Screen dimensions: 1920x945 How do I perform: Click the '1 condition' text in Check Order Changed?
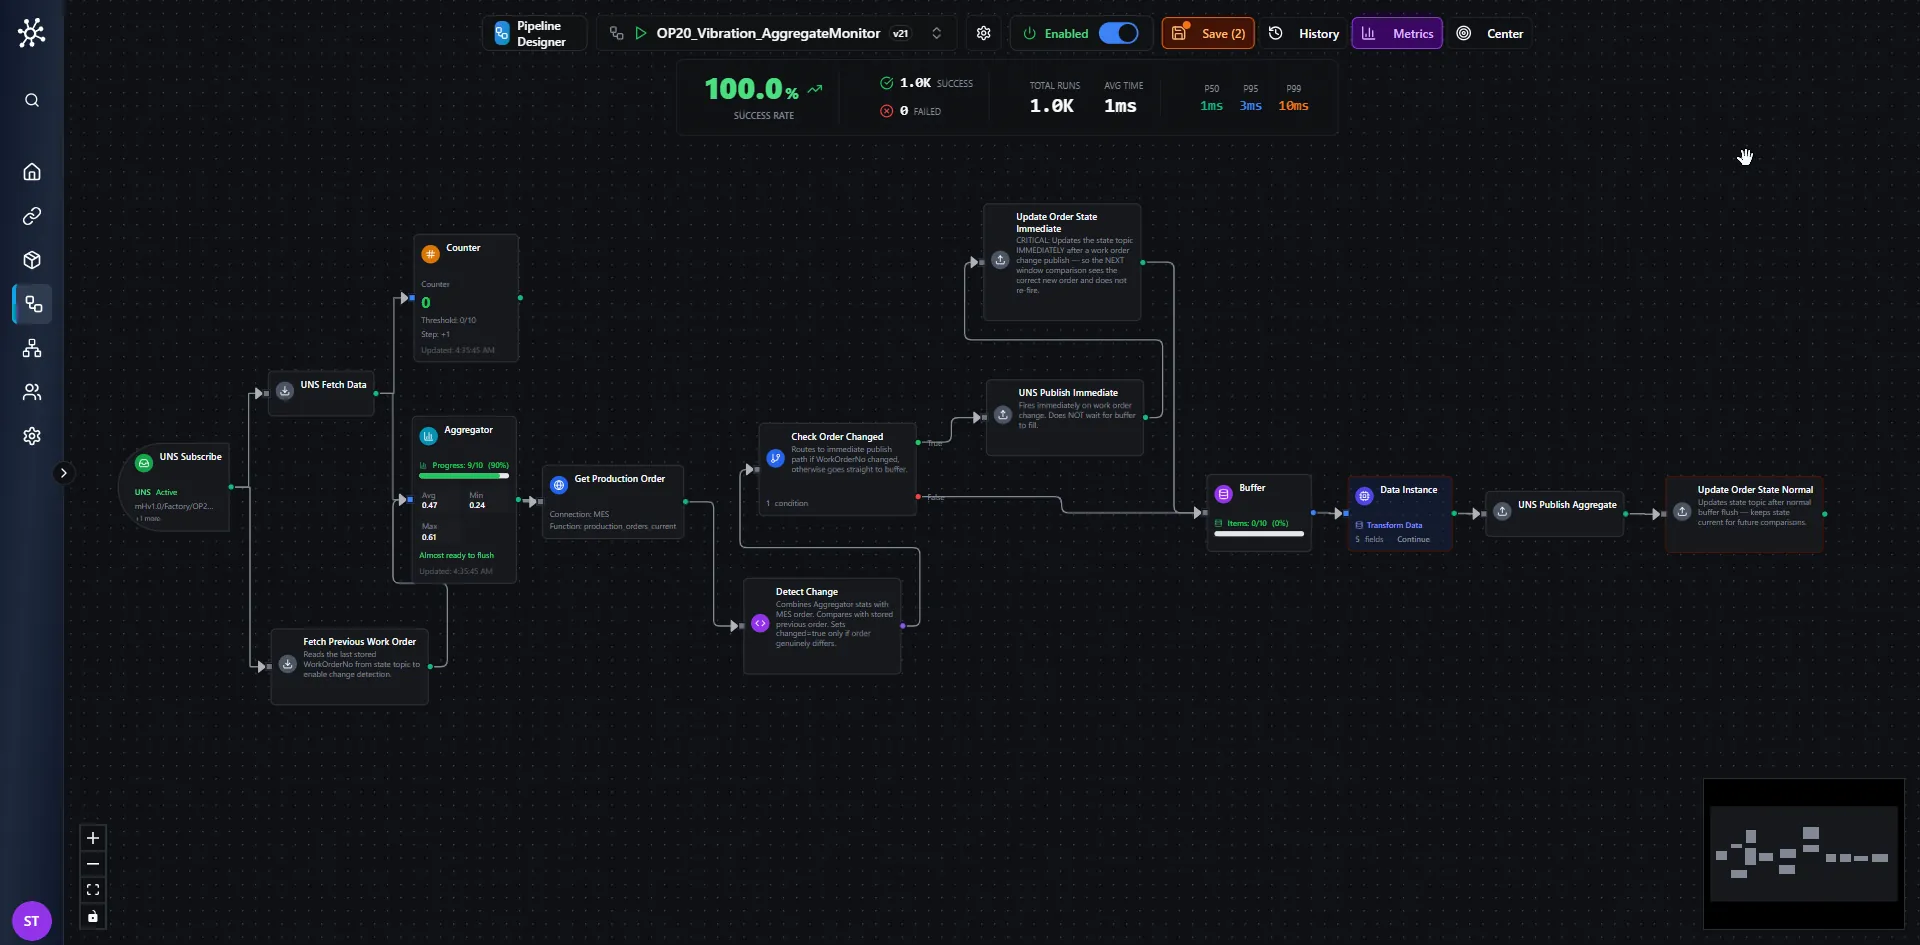pyautogui.click(x=787, y=503)
